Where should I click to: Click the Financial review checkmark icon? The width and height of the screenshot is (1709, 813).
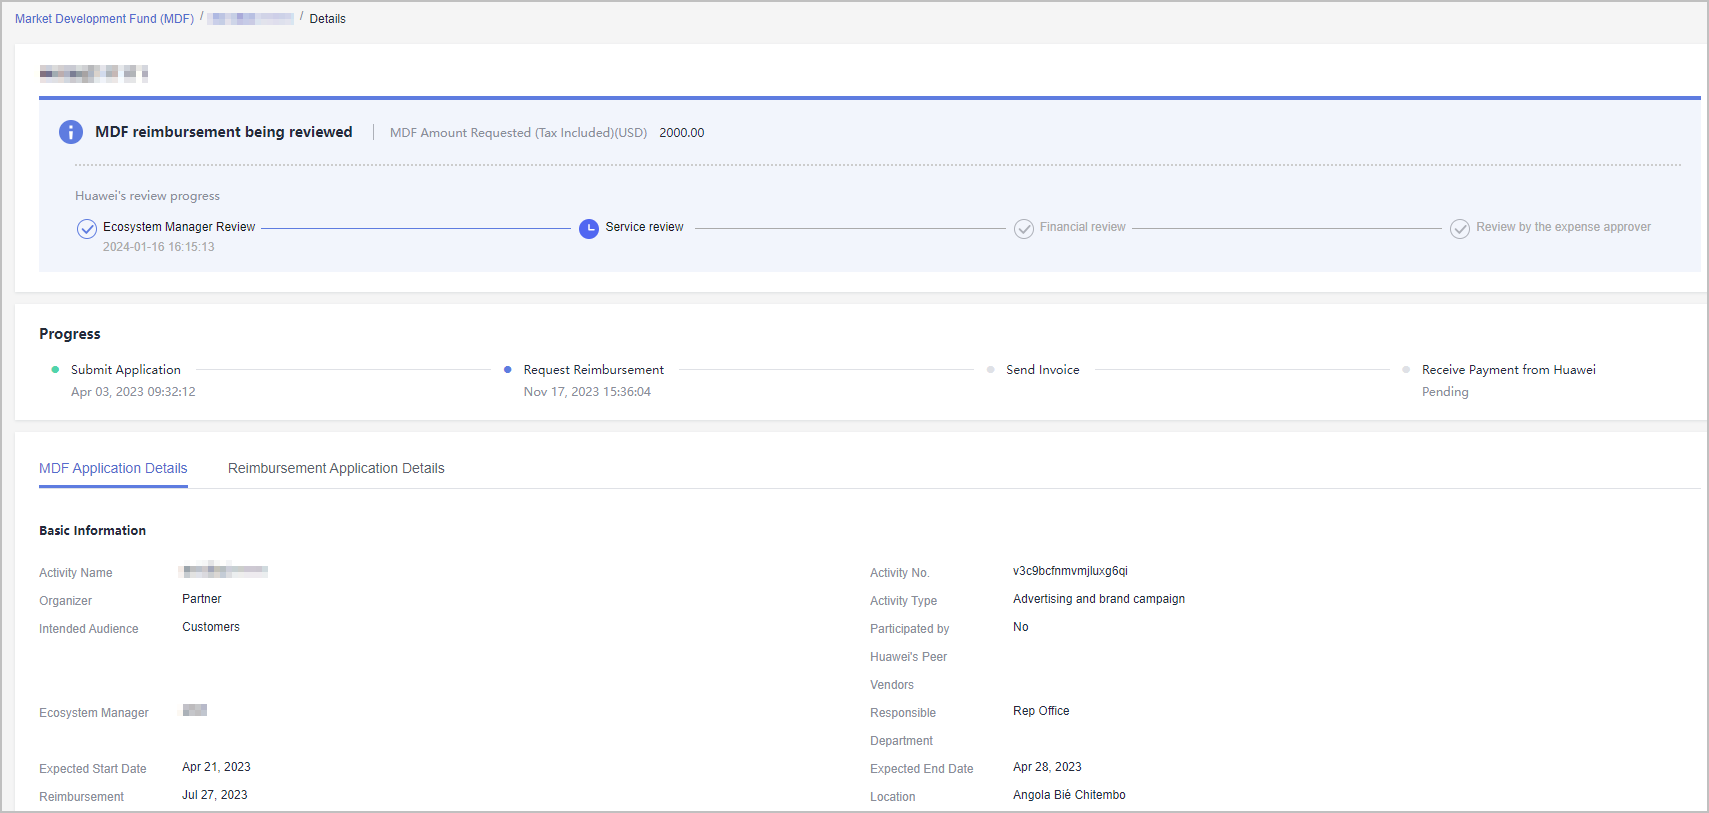[1024, 229]
